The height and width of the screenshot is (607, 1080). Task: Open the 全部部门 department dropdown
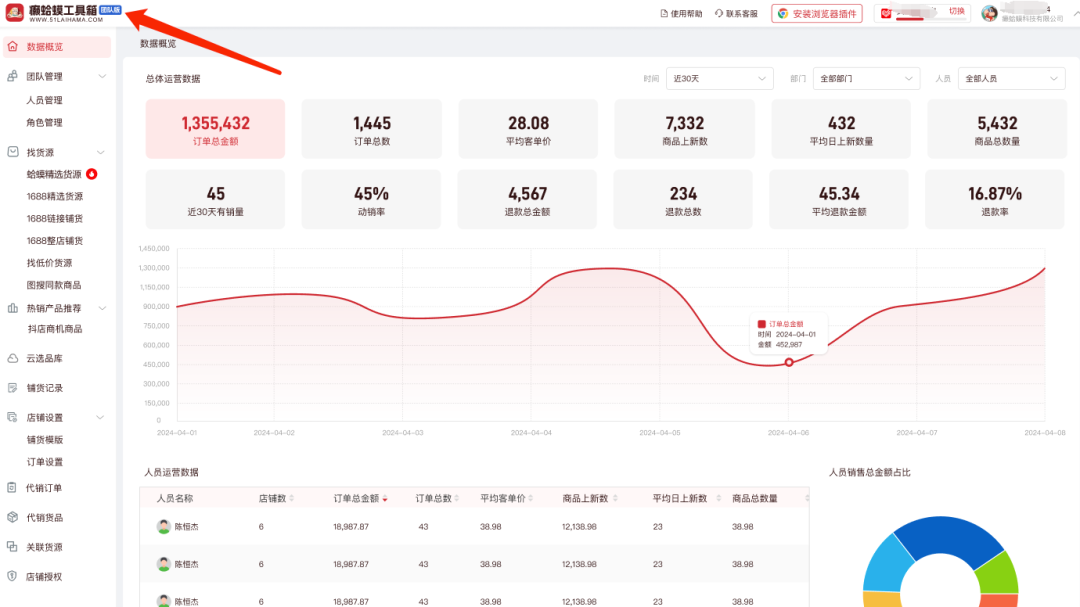click(x=866, y=79)
